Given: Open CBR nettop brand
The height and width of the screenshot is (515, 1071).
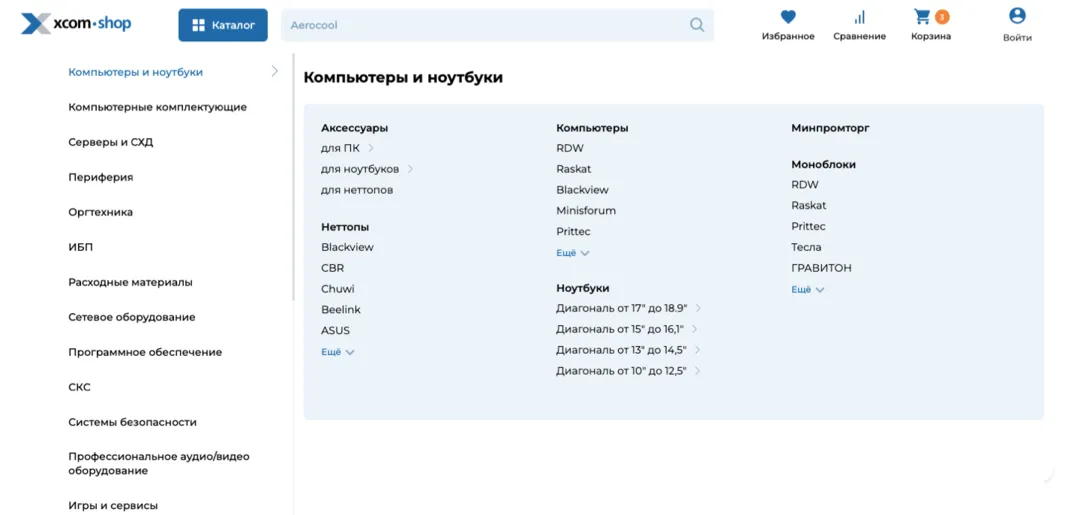Looking at the screenshot, I should coord(333,268).
